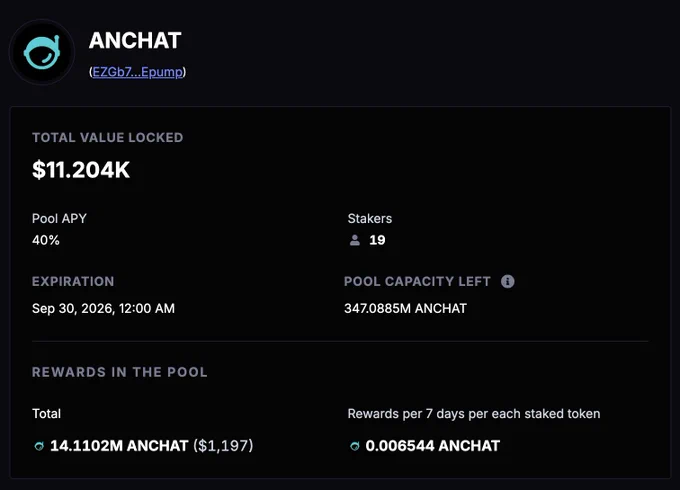The image size is (680, 490).
Task: Click the Pool APY label
Action: 59,219
